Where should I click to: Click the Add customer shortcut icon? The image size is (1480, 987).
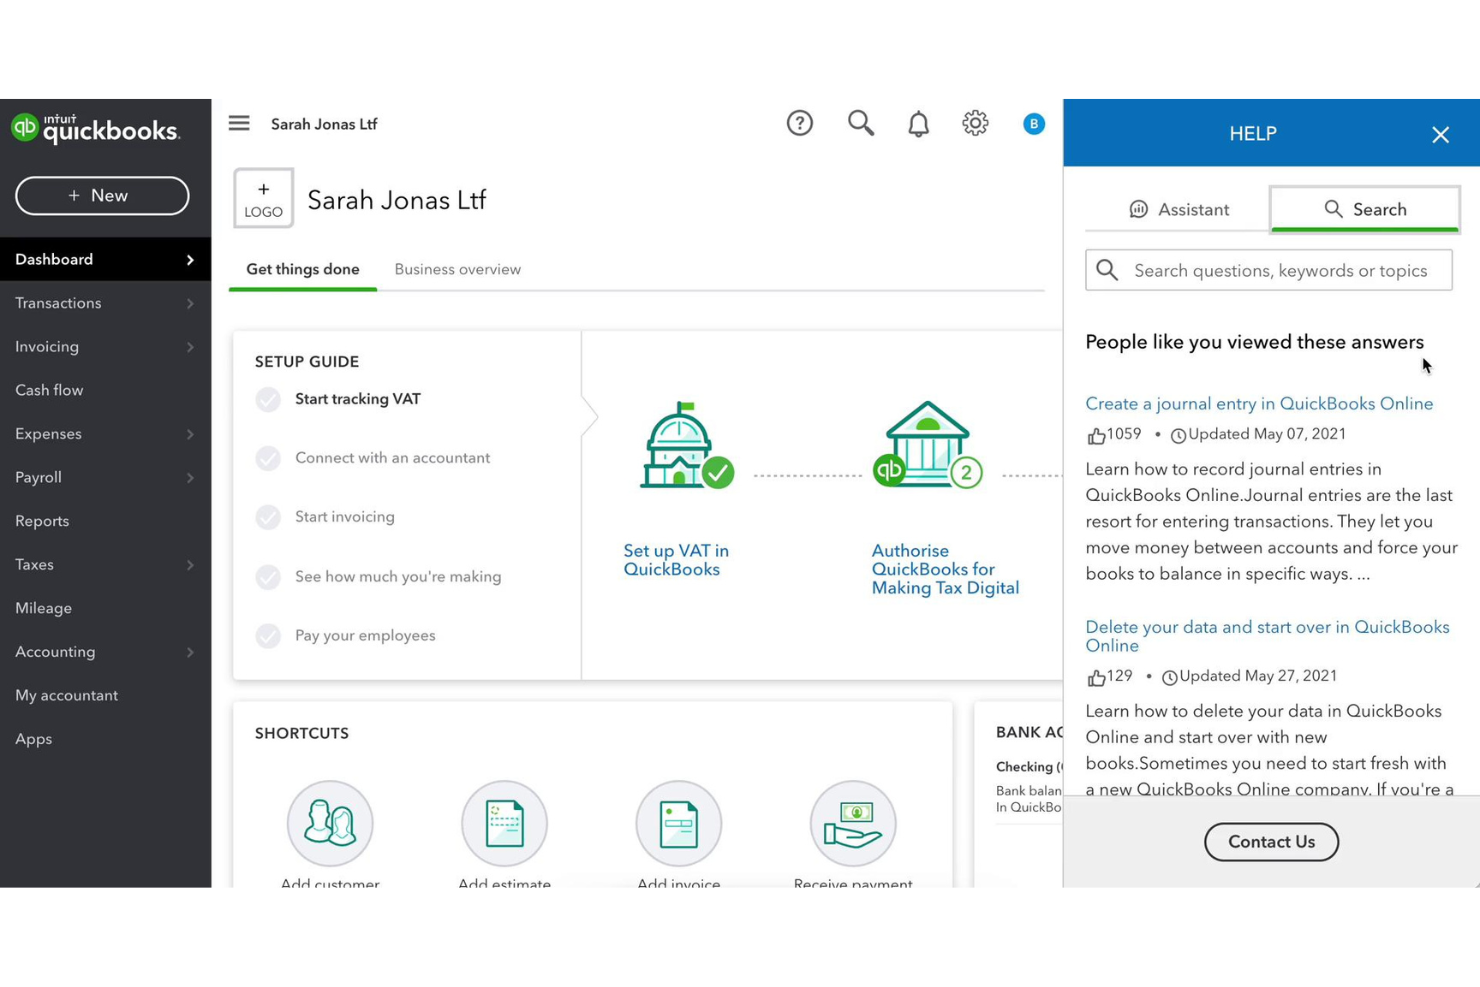click(x=330, y=823)
